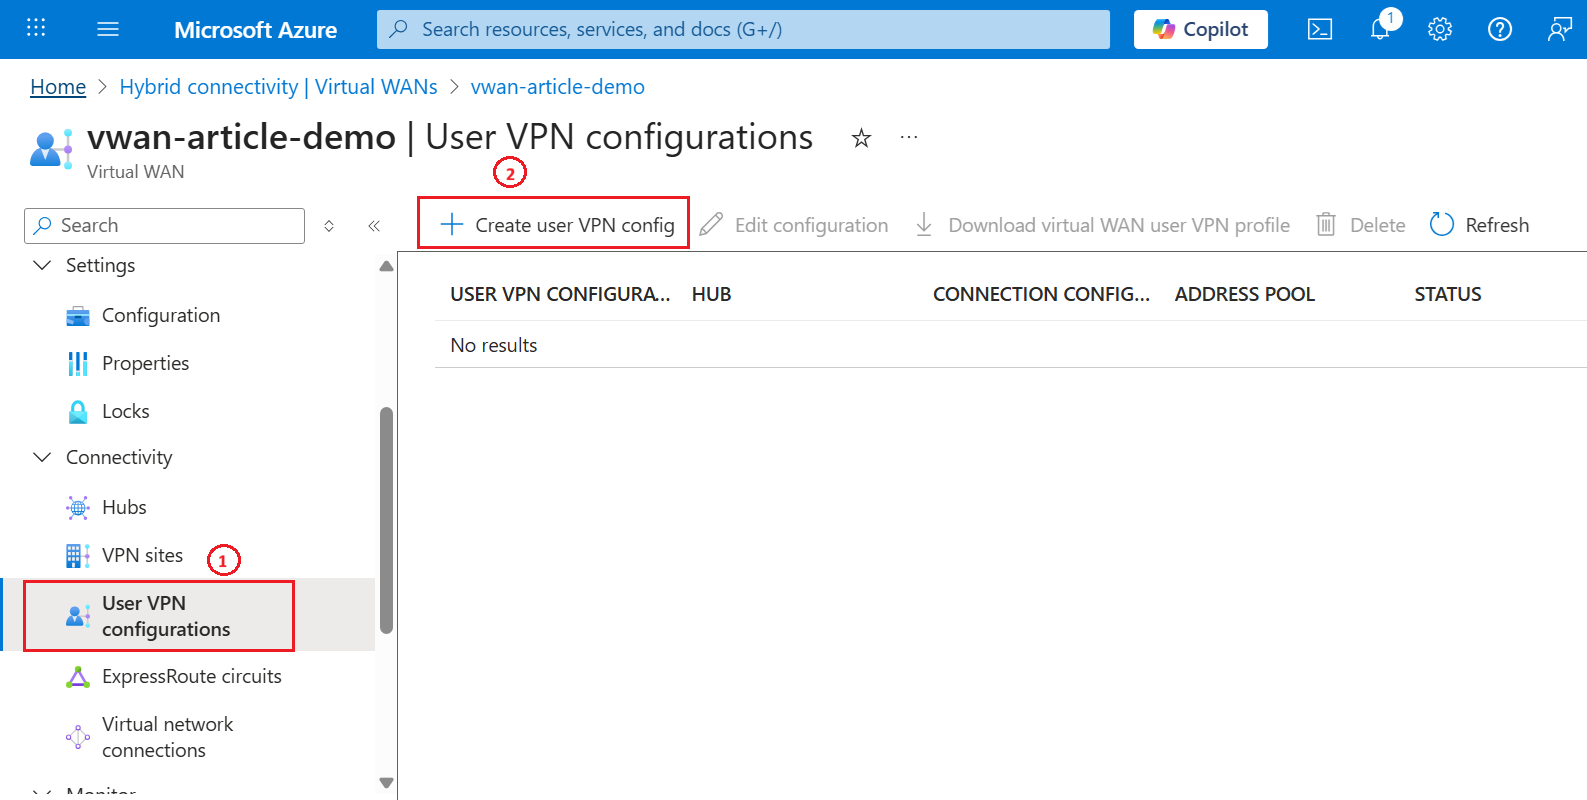Open the Copilot button
The height and width of the screenshot is (800, 1587).
(1200, 29)
